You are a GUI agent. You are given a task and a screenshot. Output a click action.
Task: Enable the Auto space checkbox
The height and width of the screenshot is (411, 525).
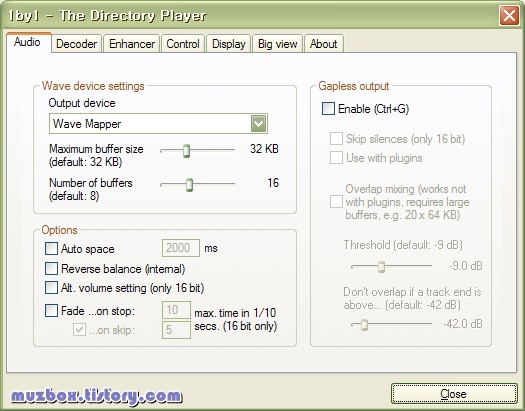point(51,249)
